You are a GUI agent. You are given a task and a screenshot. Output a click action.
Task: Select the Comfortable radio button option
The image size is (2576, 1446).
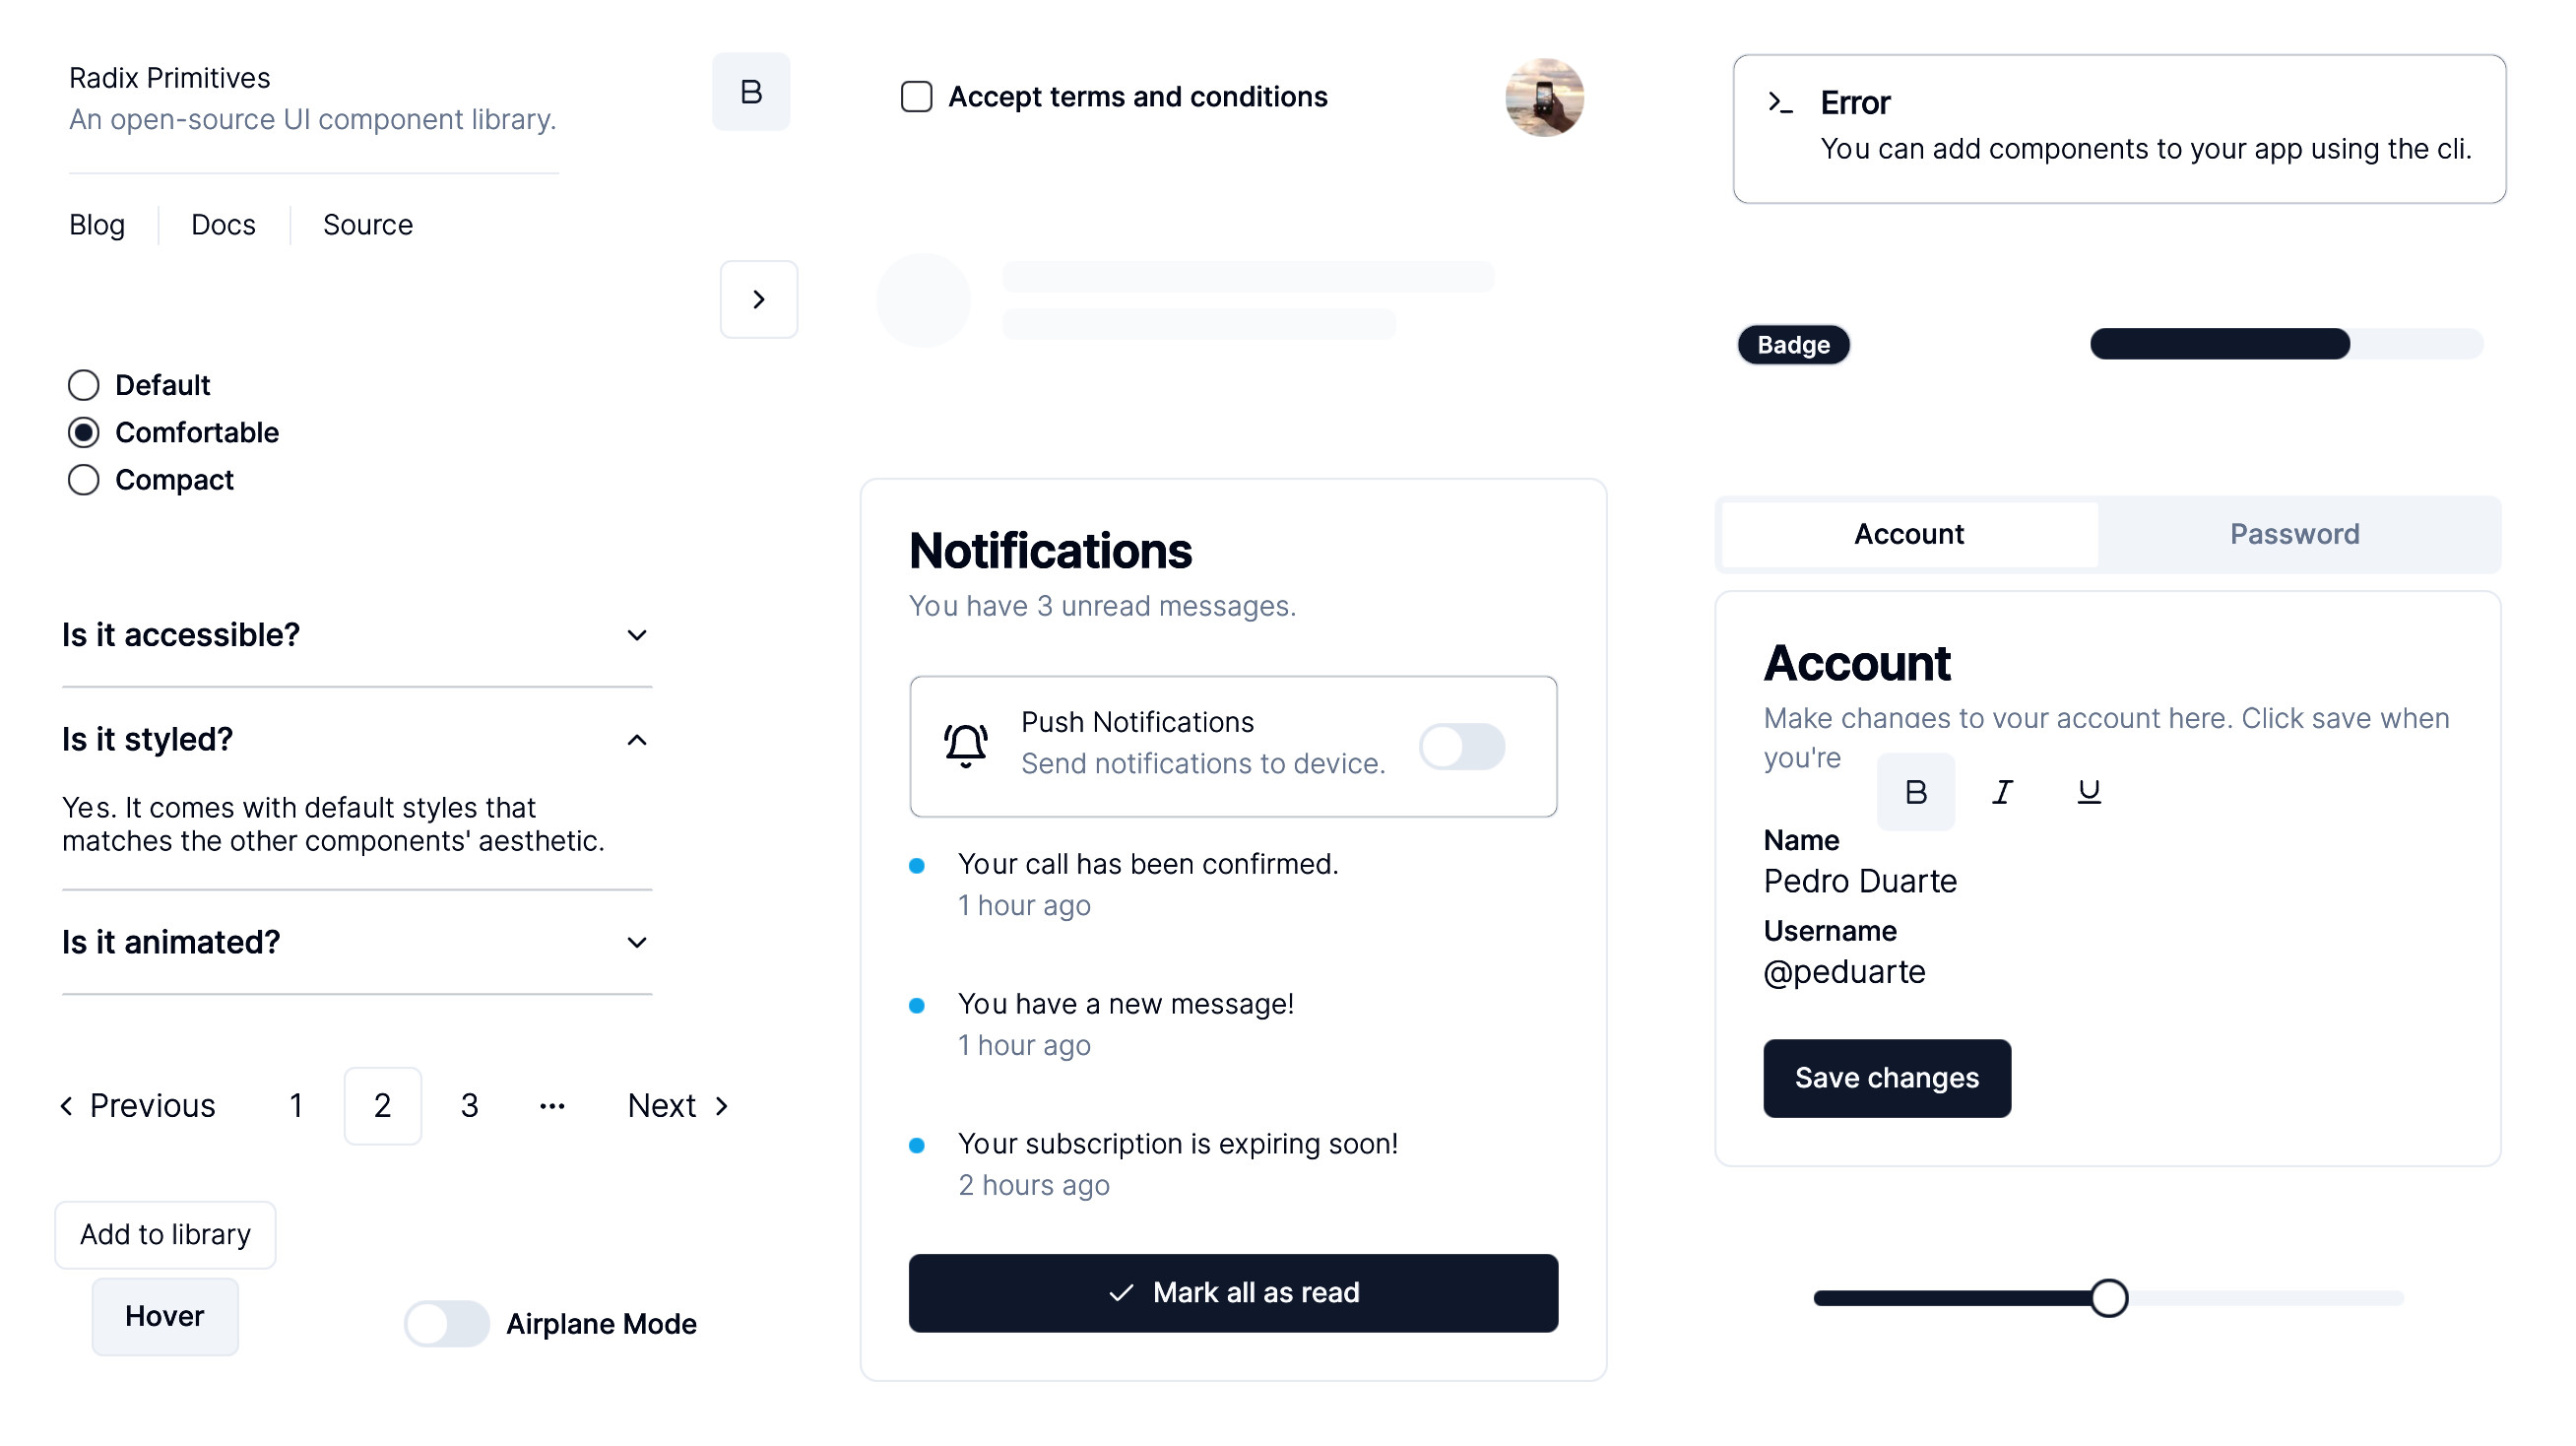point(83,431)
